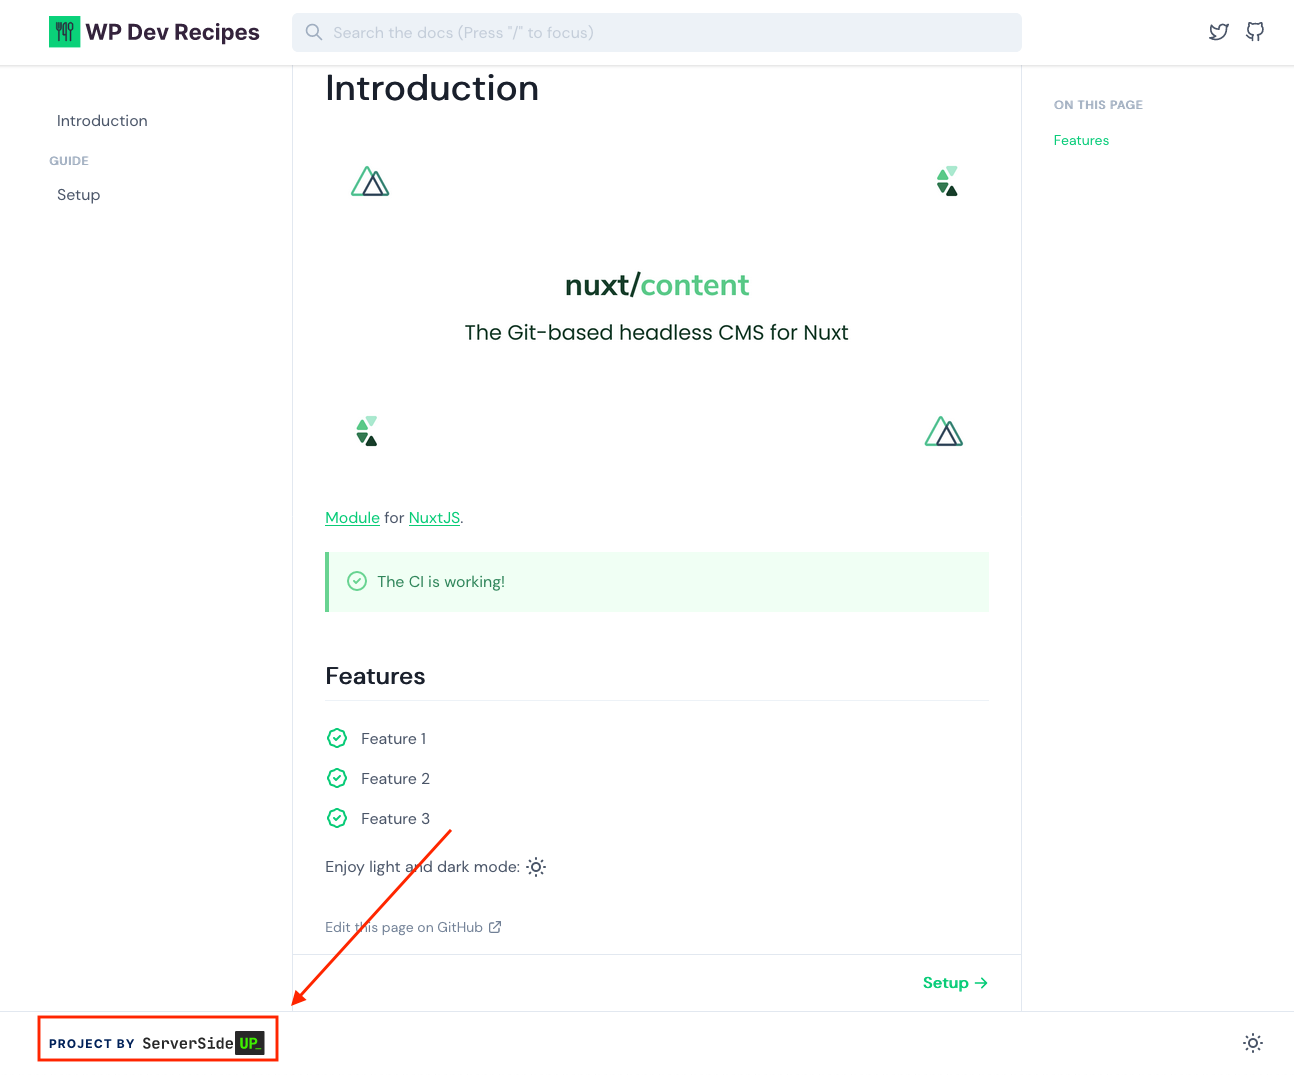Open the GitHub repository icon
The height and width of the screenshot is (1075, 1294).
(x=1254, y=32)
